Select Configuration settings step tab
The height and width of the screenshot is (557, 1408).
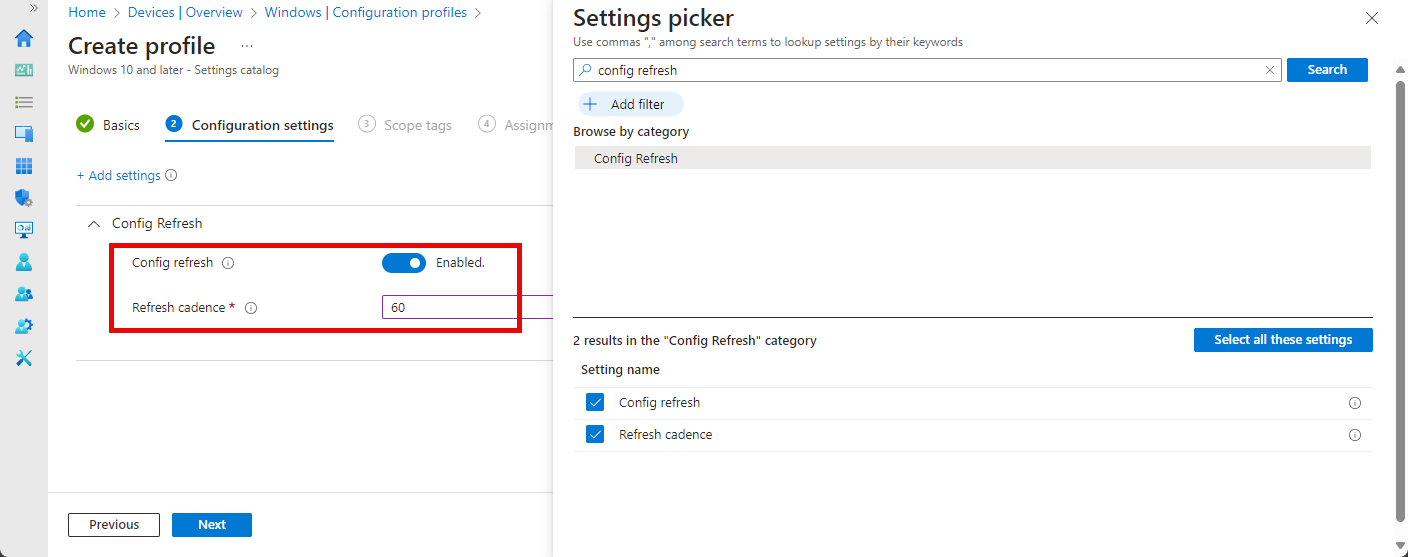250,125
